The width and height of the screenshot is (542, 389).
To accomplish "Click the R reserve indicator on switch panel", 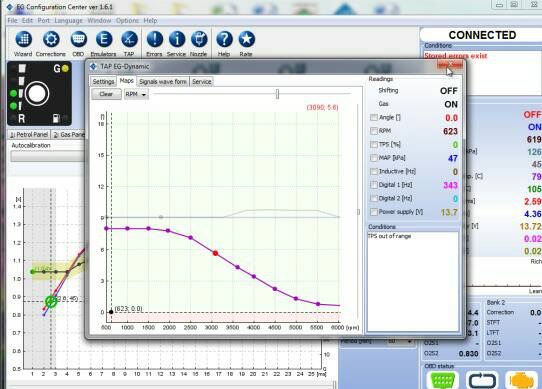I will coord(21,119).
